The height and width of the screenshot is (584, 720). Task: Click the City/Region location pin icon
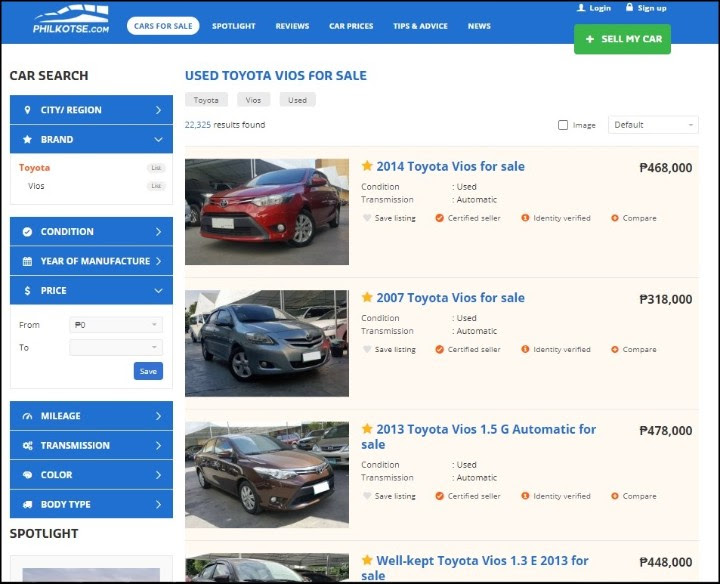[x=28, y=110]
